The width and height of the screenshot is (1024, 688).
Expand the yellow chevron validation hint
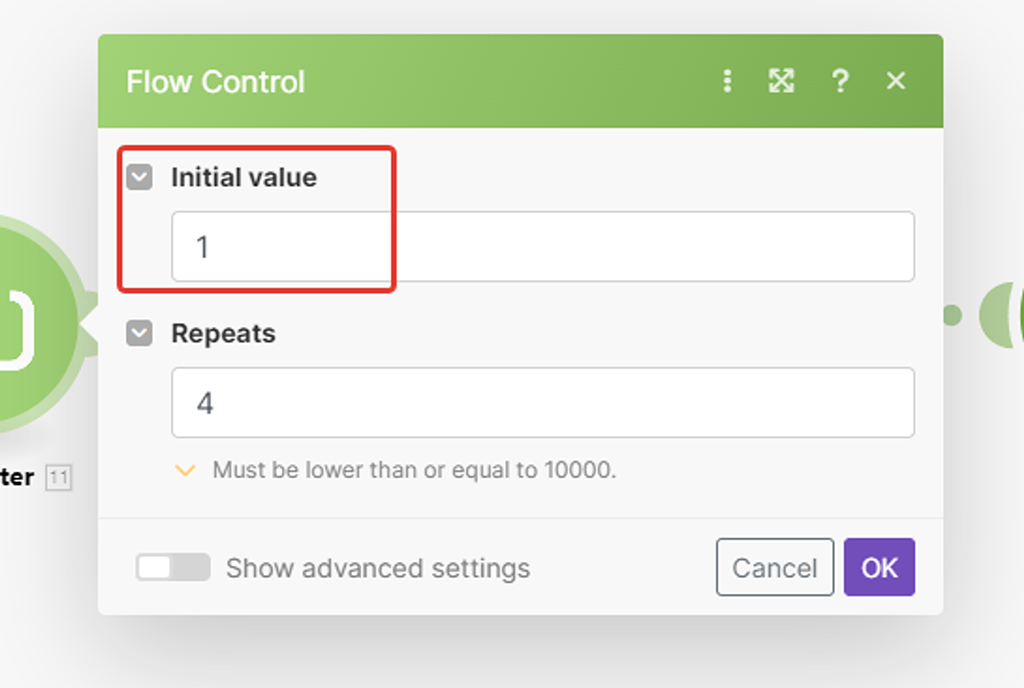185,470
